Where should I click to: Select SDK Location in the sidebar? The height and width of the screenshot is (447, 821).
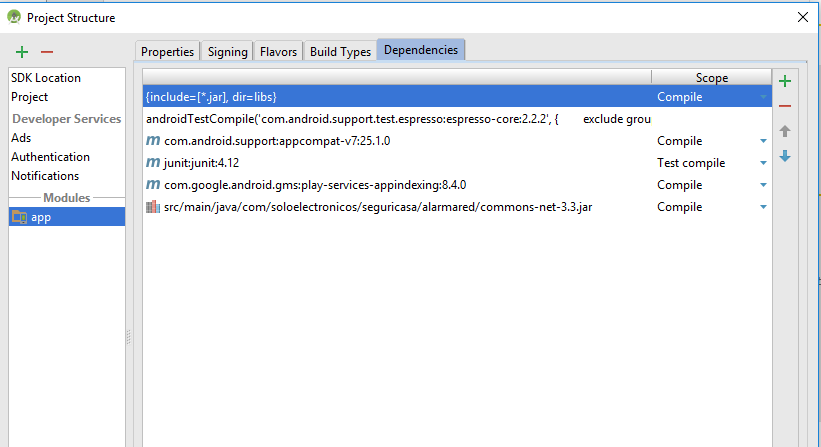pos(46,78)
